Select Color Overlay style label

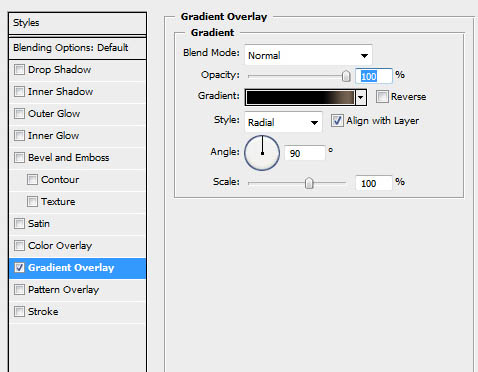tap(60, 246)
